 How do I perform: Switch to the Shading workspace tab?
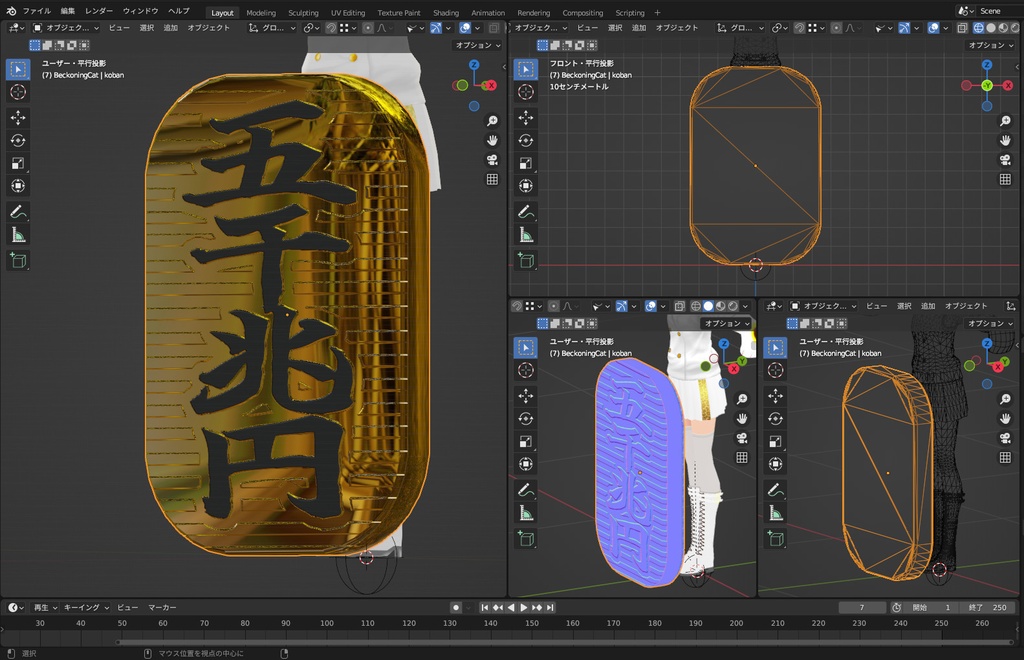click(x=446, y=12)
